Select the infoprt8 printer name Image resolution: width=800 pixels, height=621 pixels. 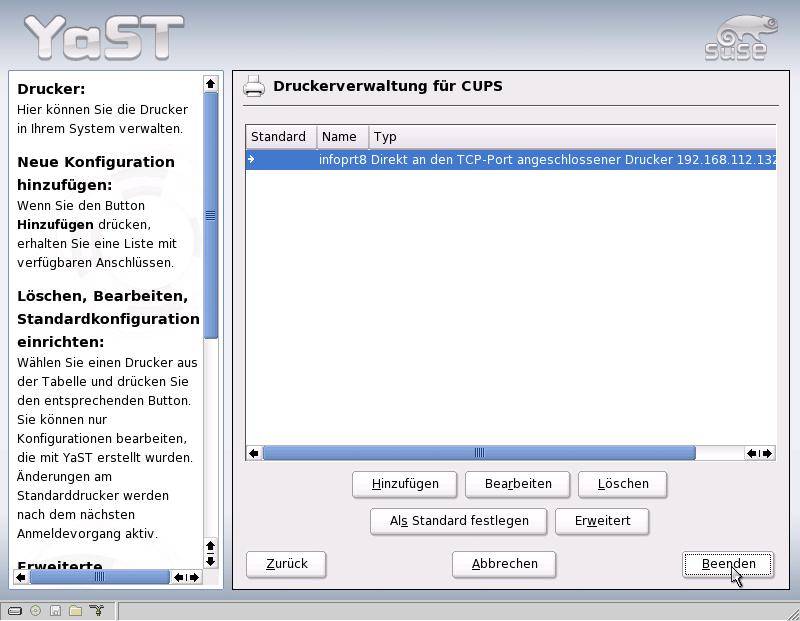click(342, 160)
